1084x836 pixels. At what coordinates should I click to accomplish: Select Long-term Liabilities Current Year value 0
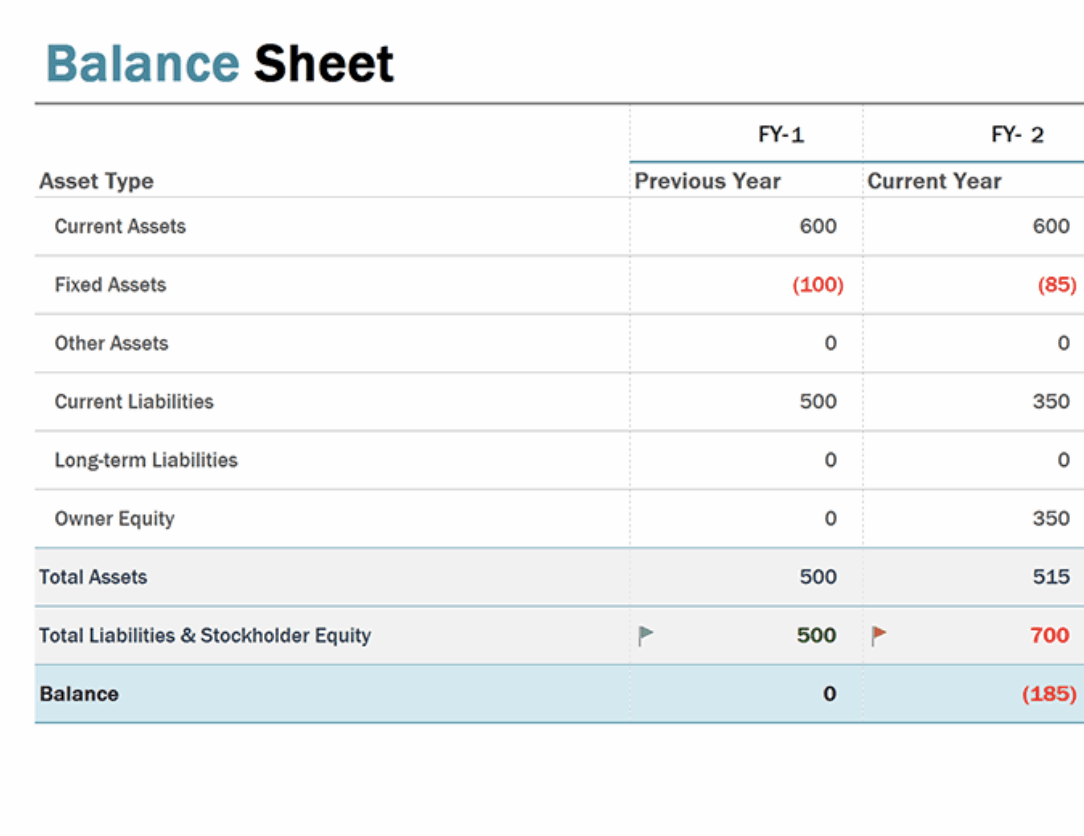click(x=1063, y=461)
